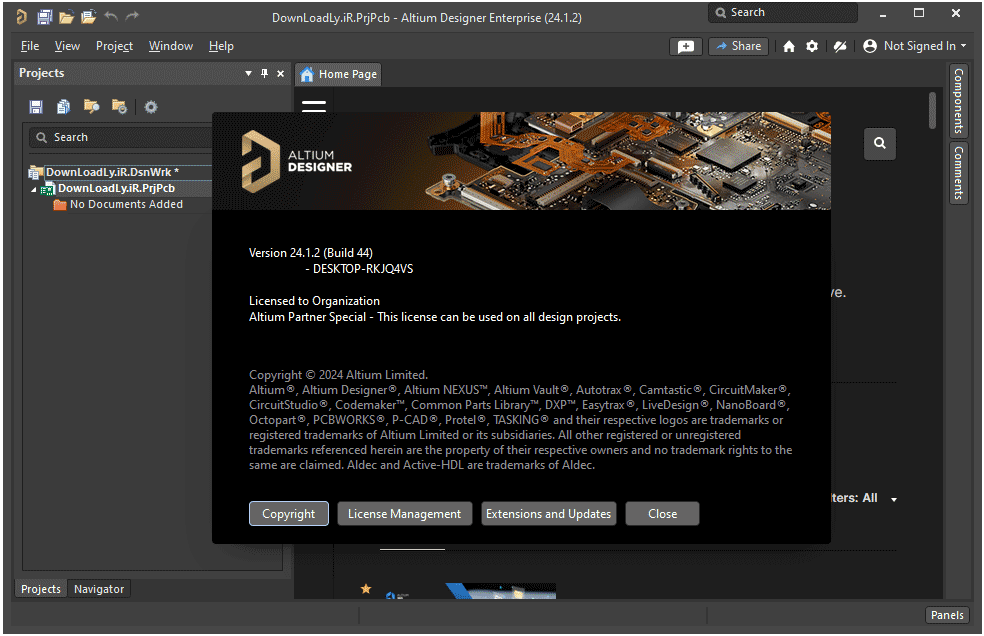Open the Projects panel dropdown menu
The image size is (984, 636).
(246, 73)
